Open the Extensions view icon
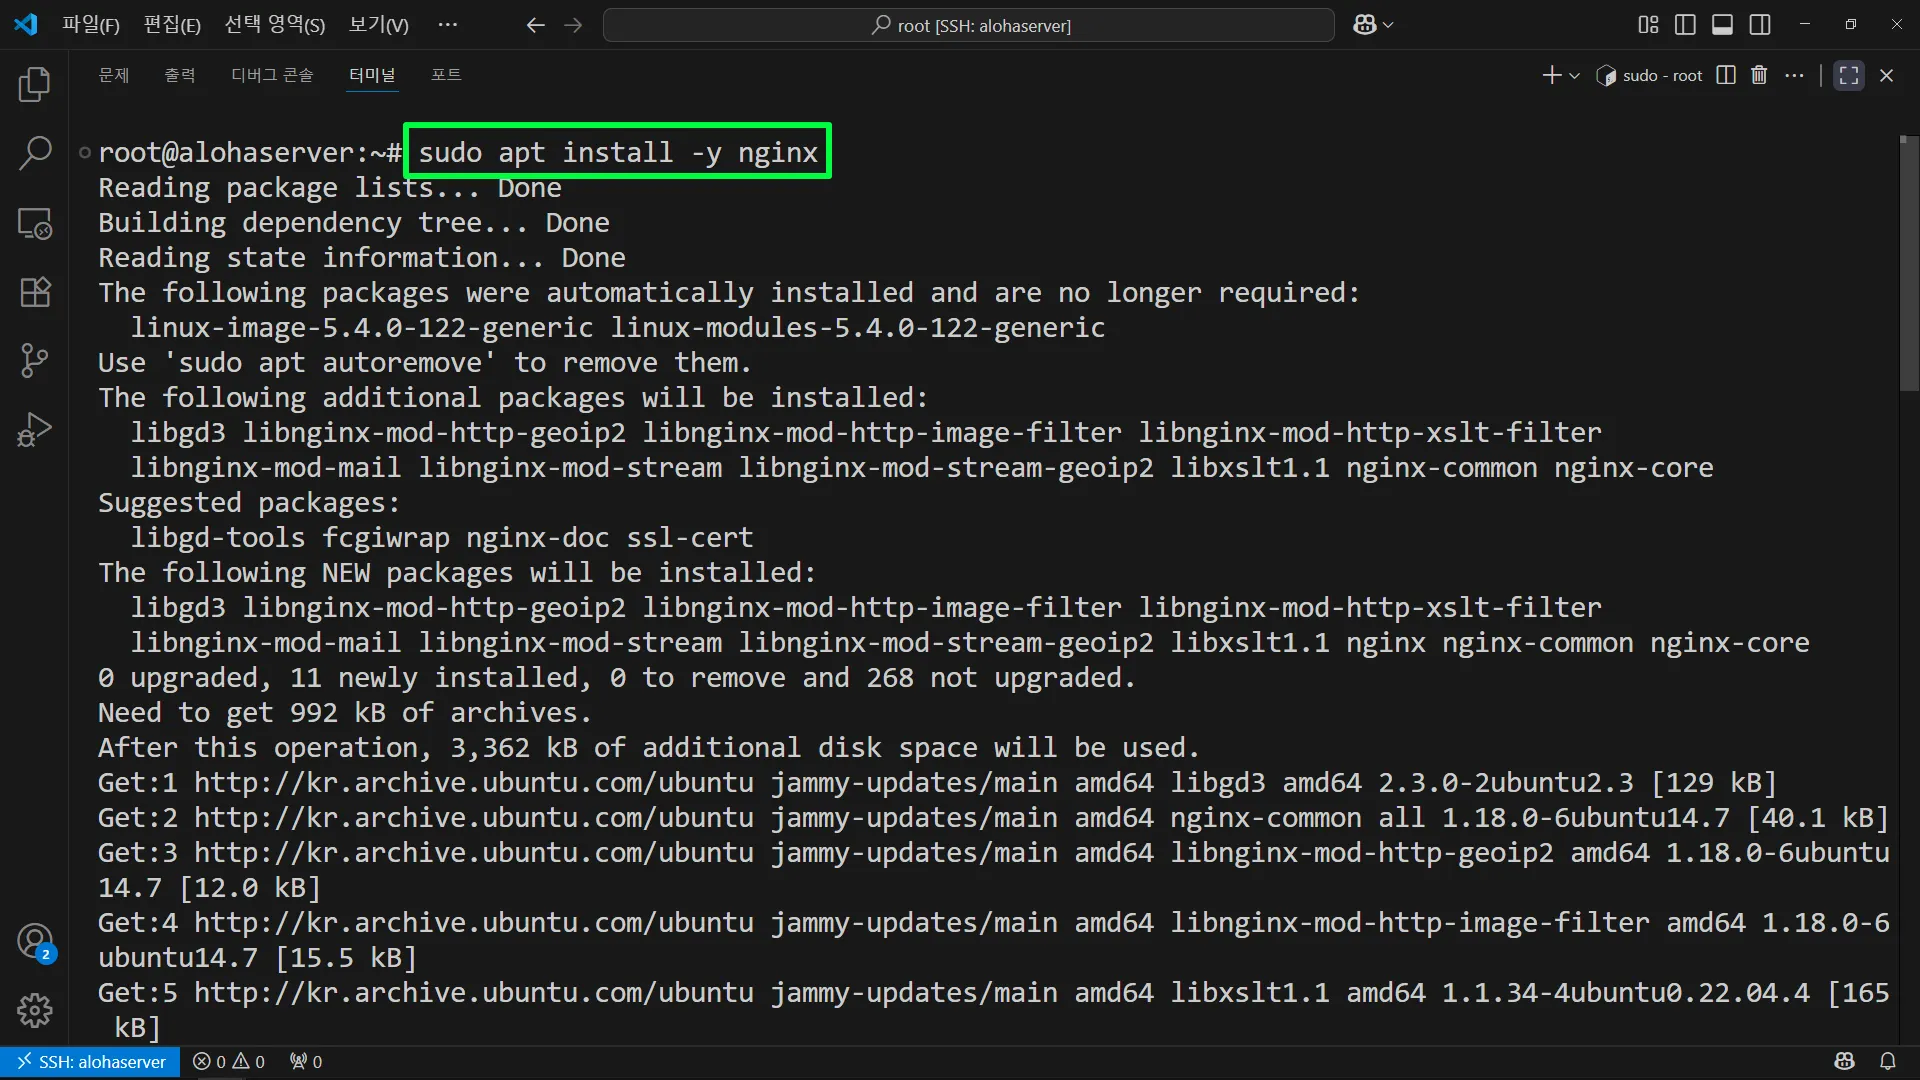 point(35,292)
